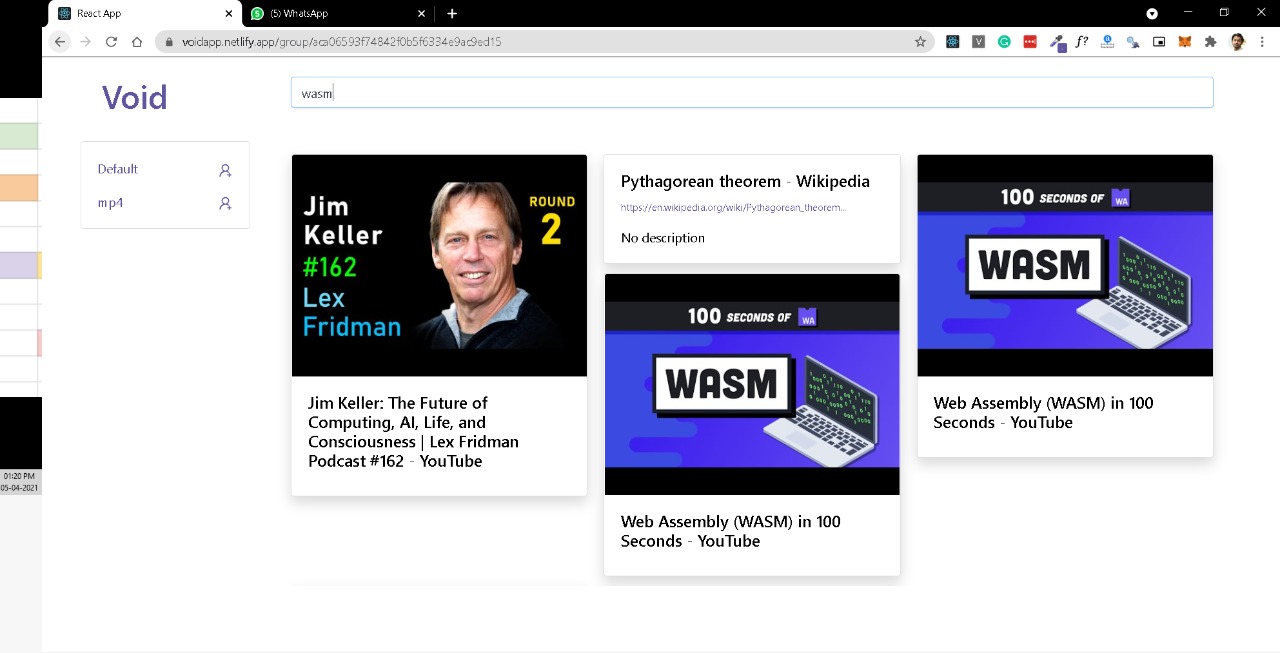The height and width of the screenshot is (653, 1280).
Task: Go to the browser home page
Action: (x=137, y=42)
